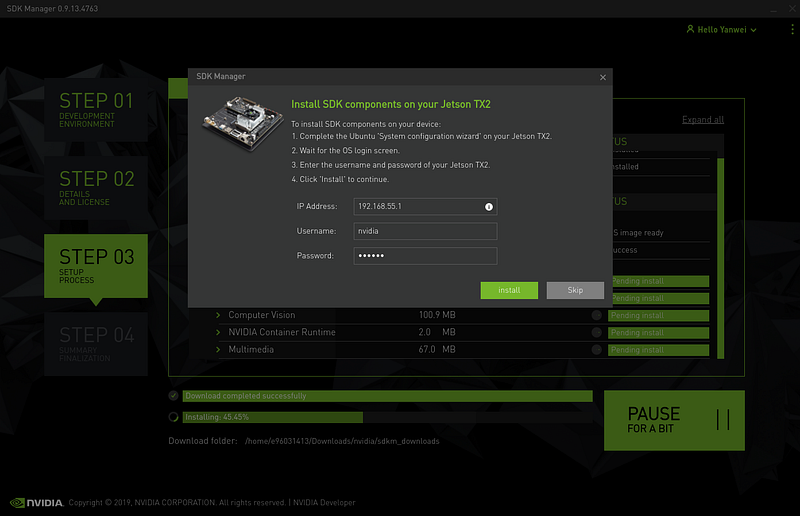
Task: Open the three-dot options menu
Action: point(792,30)
